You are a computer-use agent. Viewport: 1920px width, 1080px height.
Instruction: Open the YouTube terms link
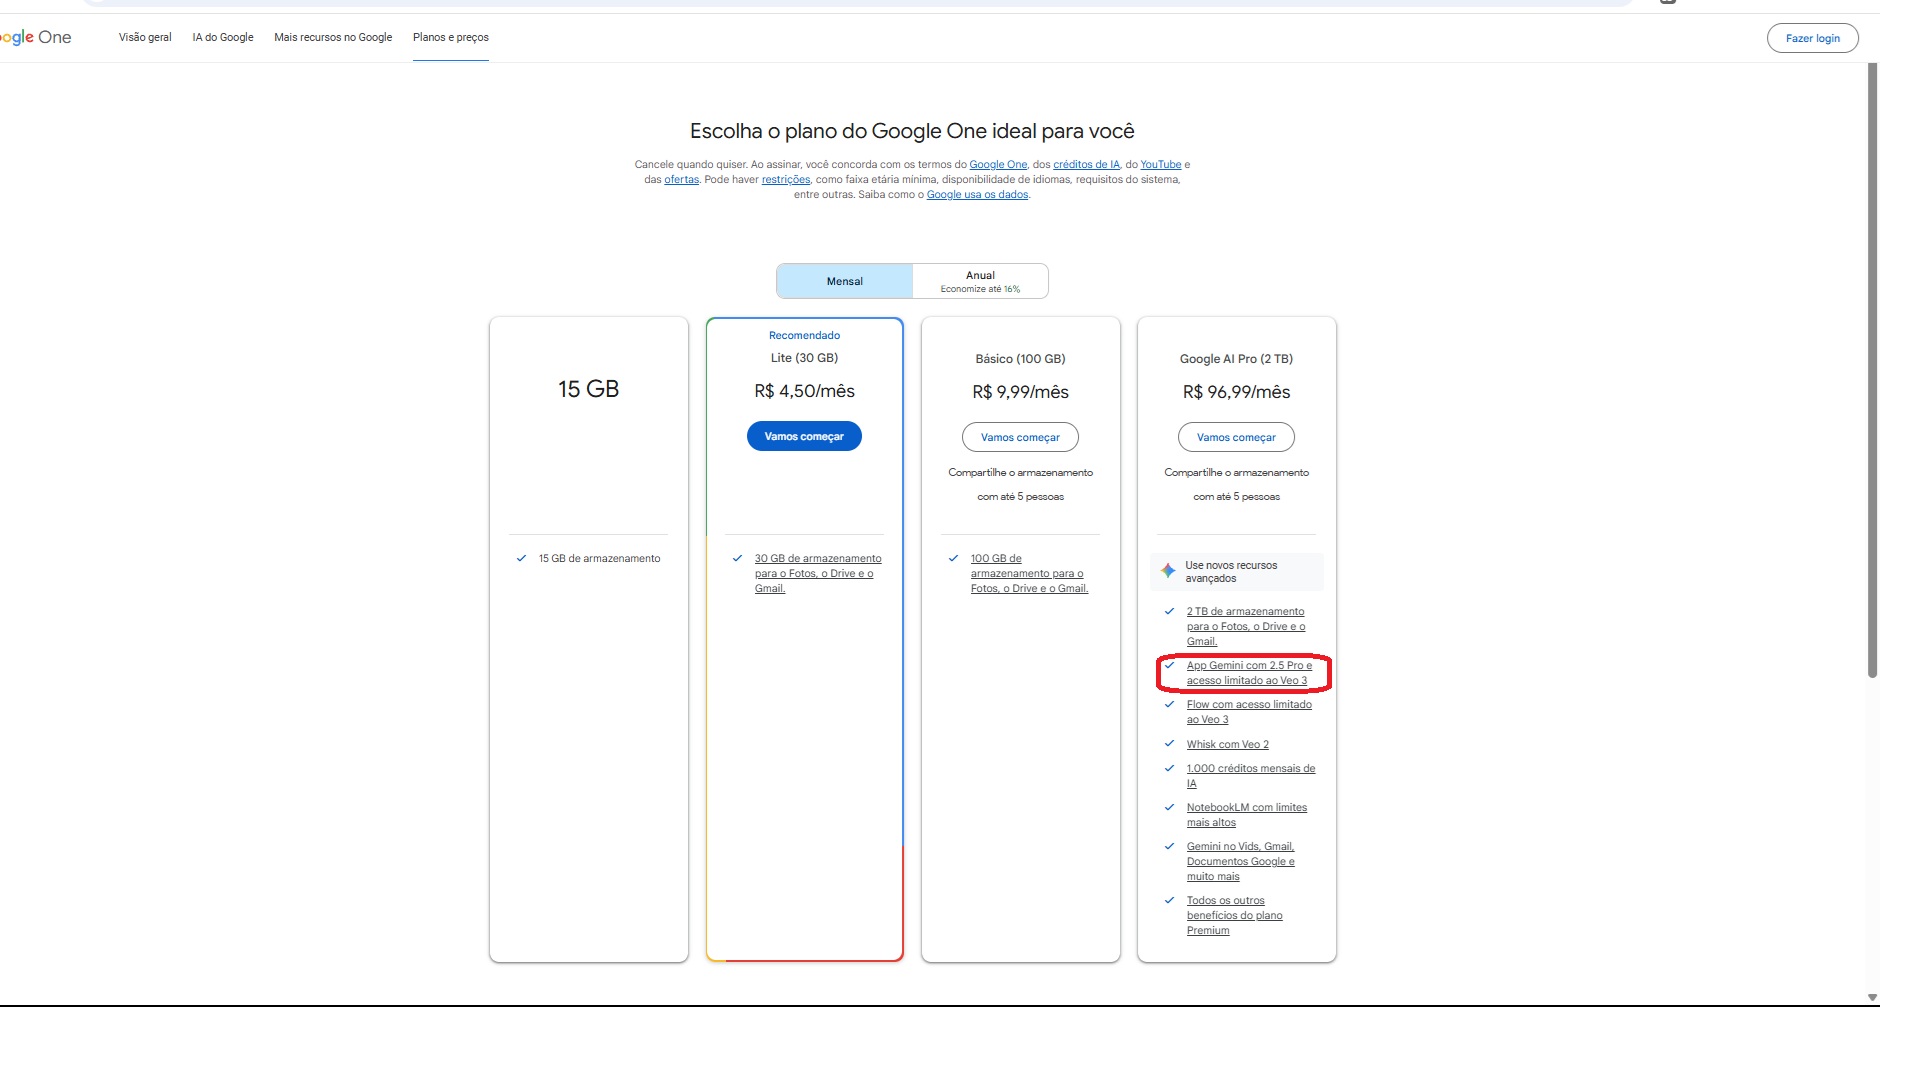(x=1160, y=165)
